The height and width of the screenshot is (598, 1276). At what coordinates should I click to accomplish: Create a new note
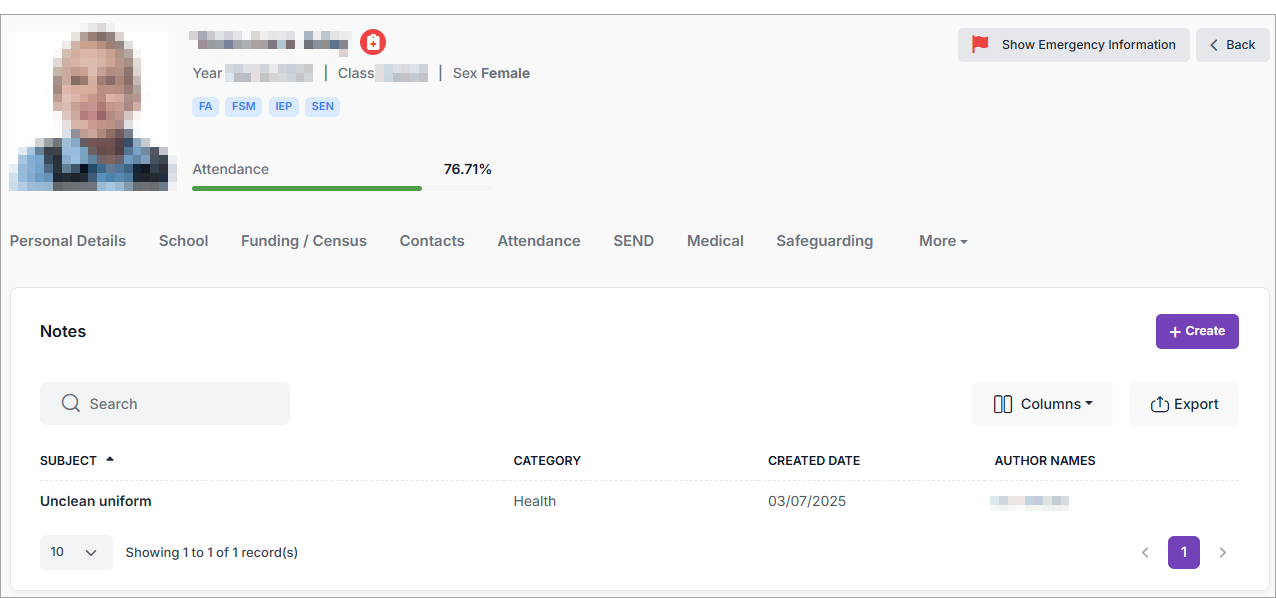point(1197,331)
